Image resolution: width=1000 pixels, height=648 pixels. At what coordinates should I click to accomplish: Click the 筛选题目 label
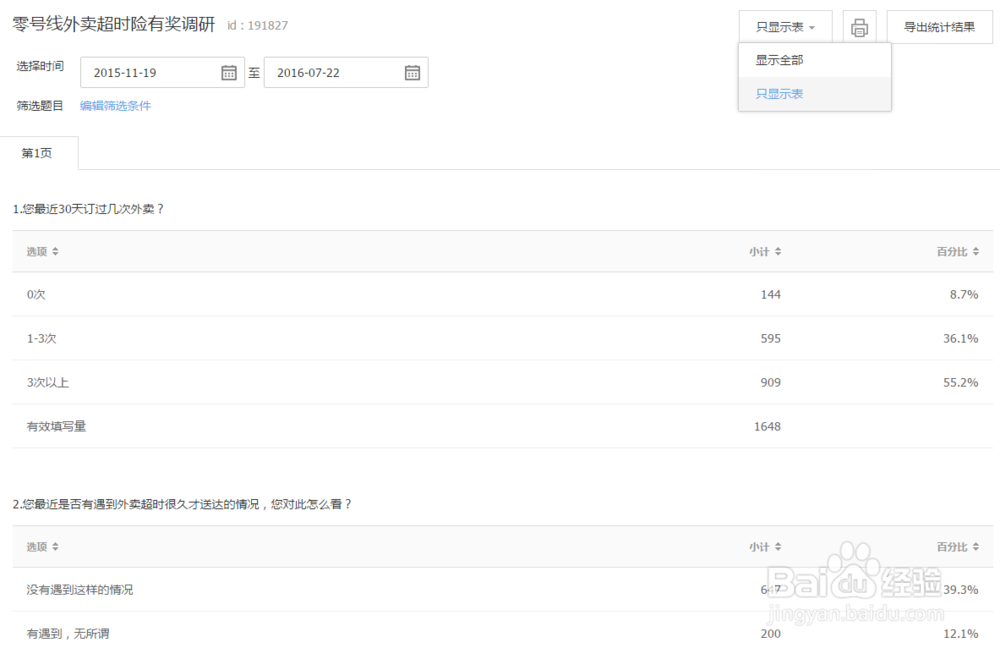pos(40,106)
